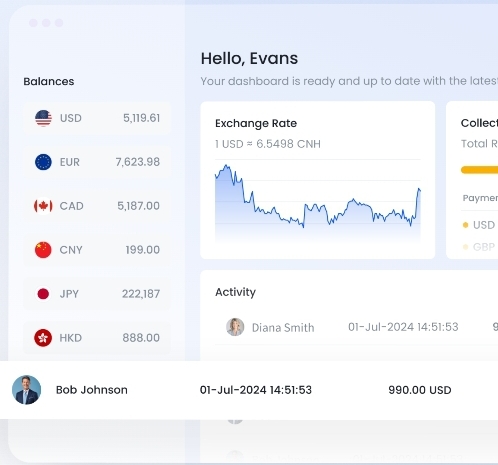Image resolution: width=498 pixels, height=465 pixels.
Task: Click Bob Johnson's date 01-Jul-2024 14:51:53
Action: [256, 390]
